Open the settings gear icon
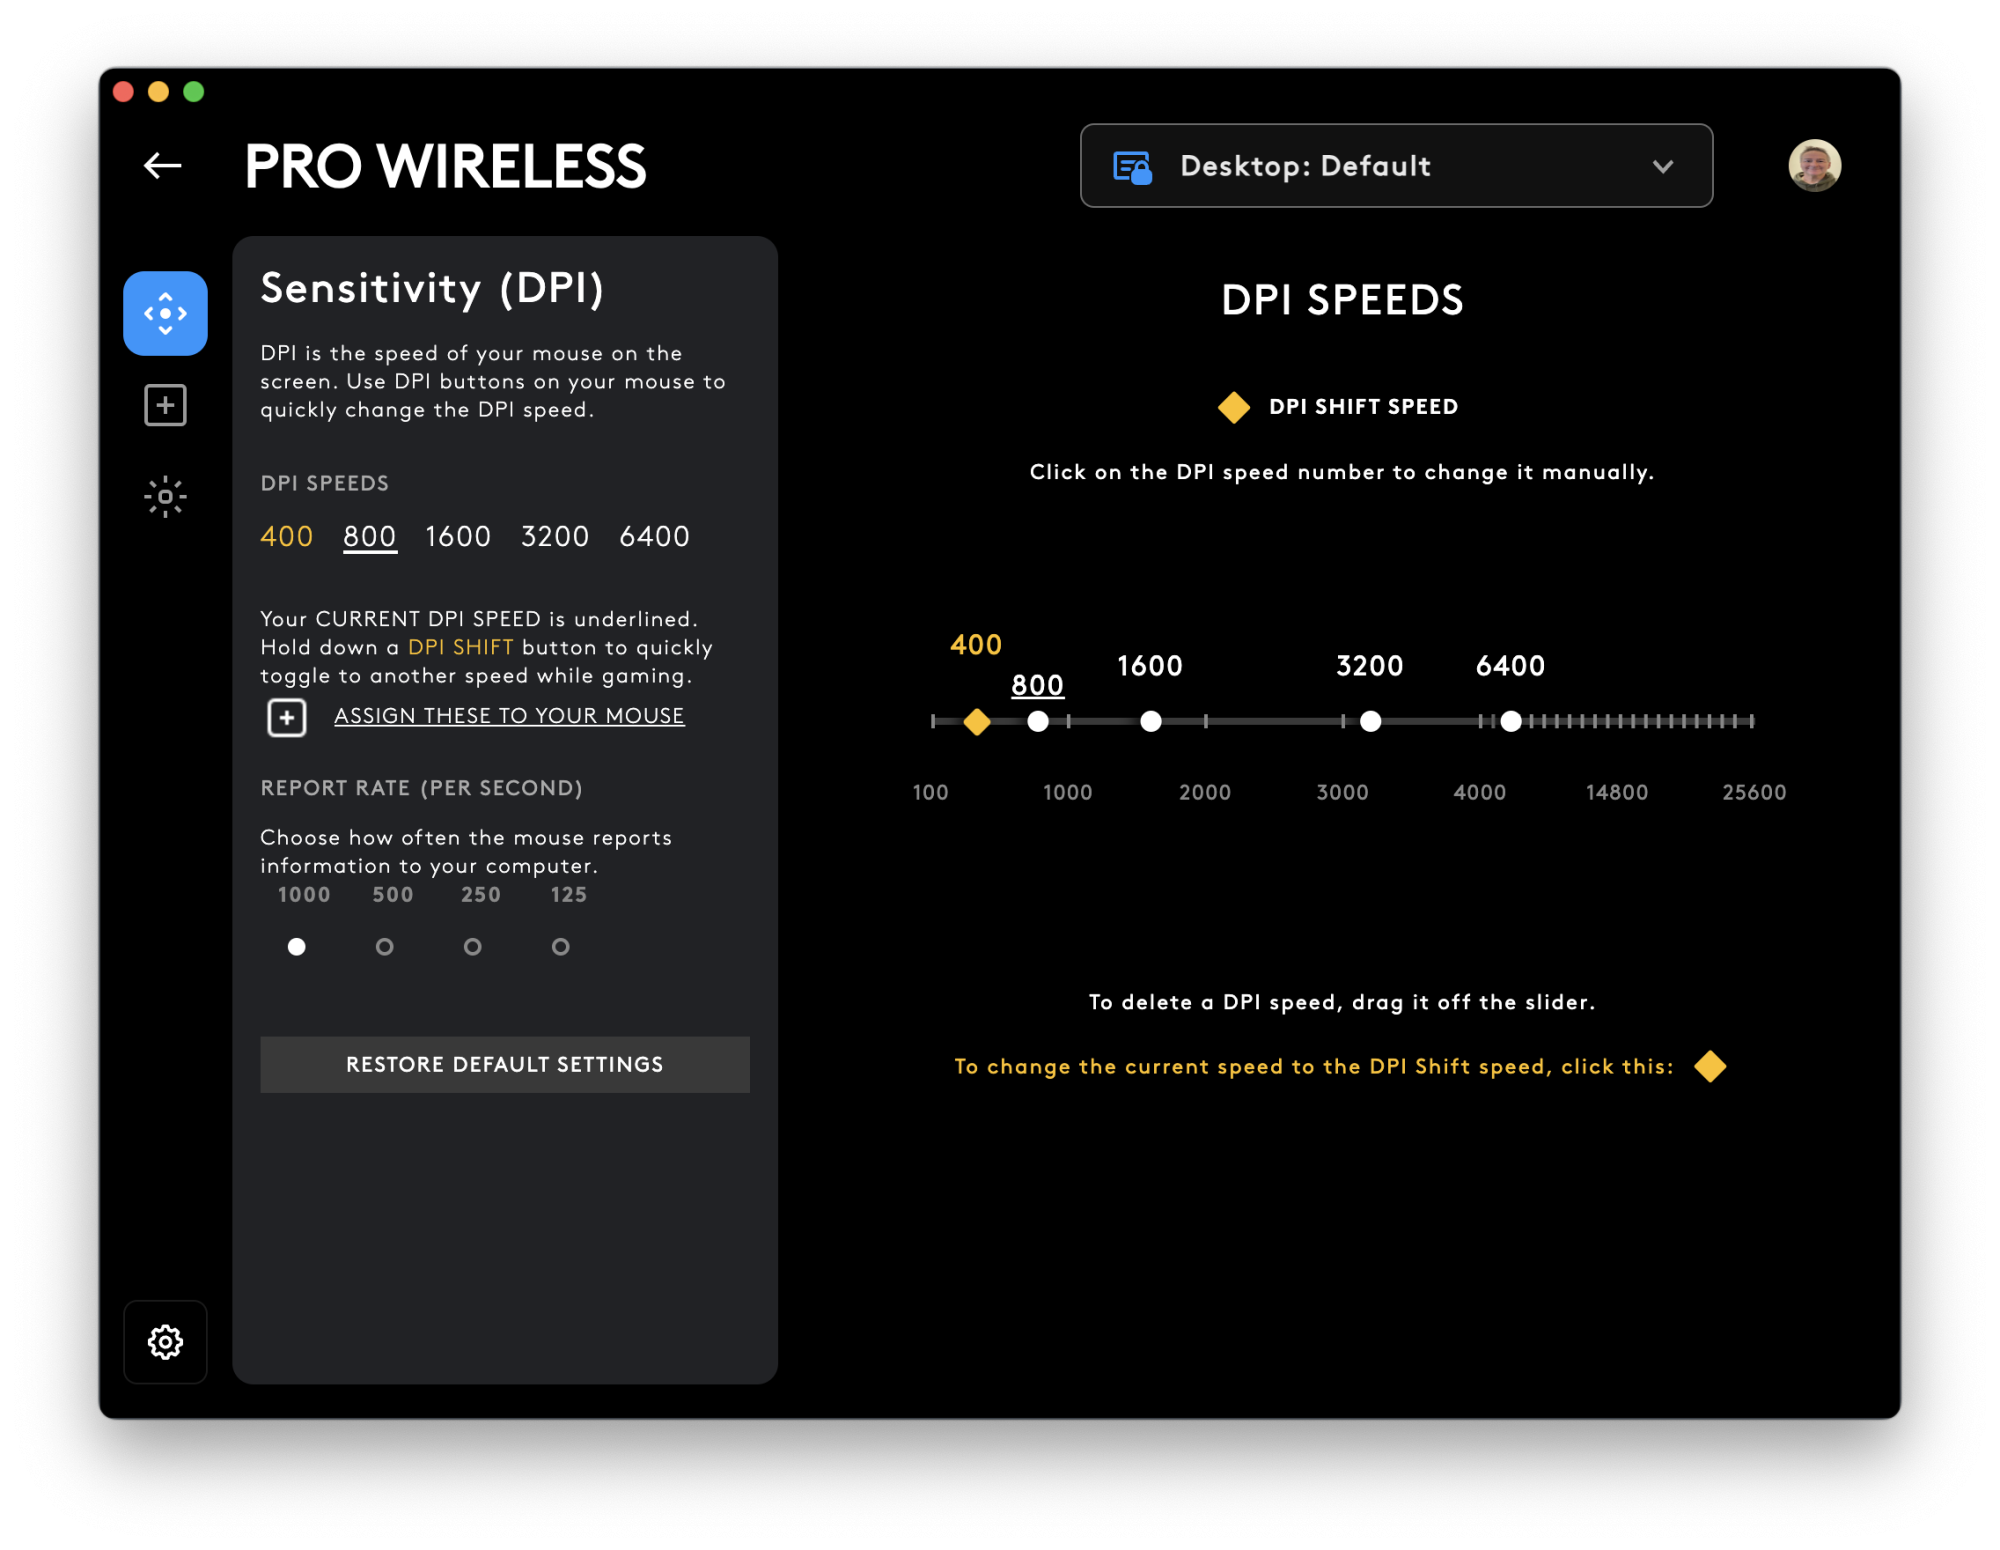 pyautogui.click(x=165, y=1342)
